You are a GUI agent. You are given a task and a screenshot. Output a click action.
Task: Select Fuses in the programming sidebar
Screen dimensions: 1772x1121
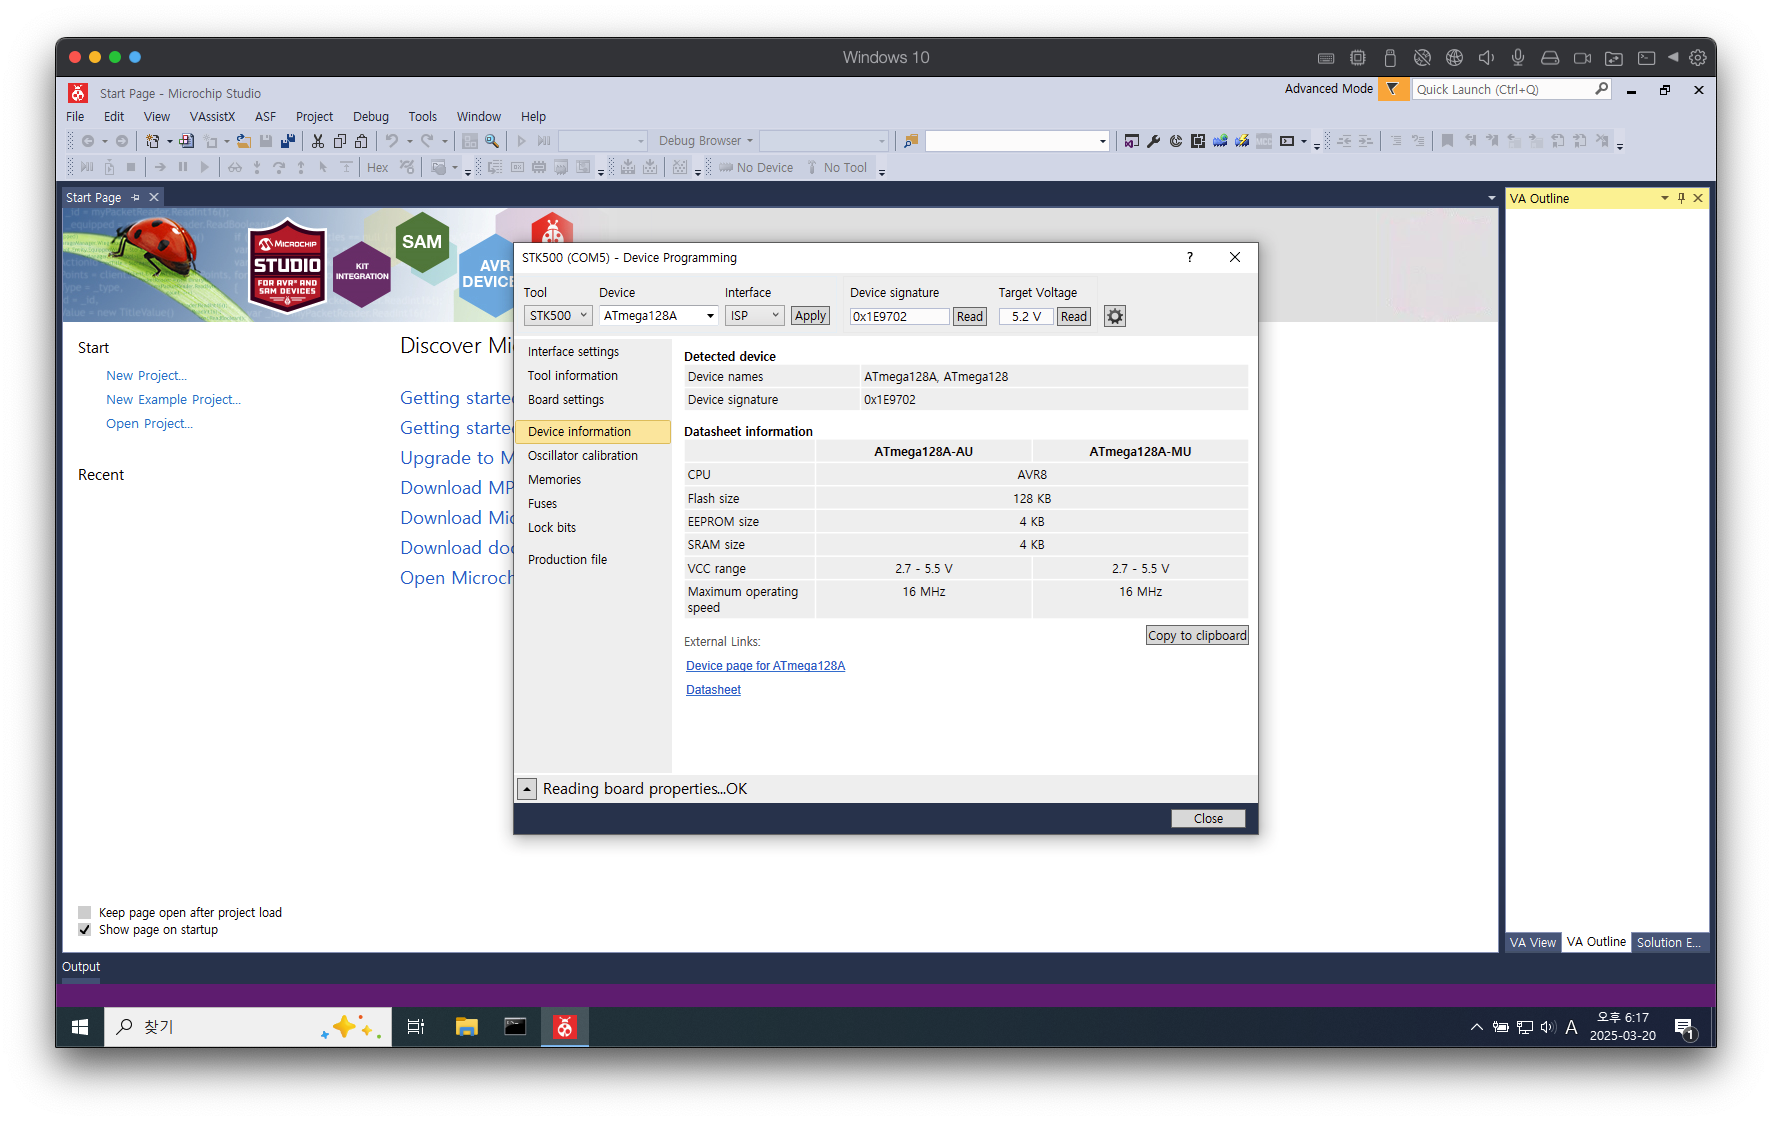click(x=543, y=504)
